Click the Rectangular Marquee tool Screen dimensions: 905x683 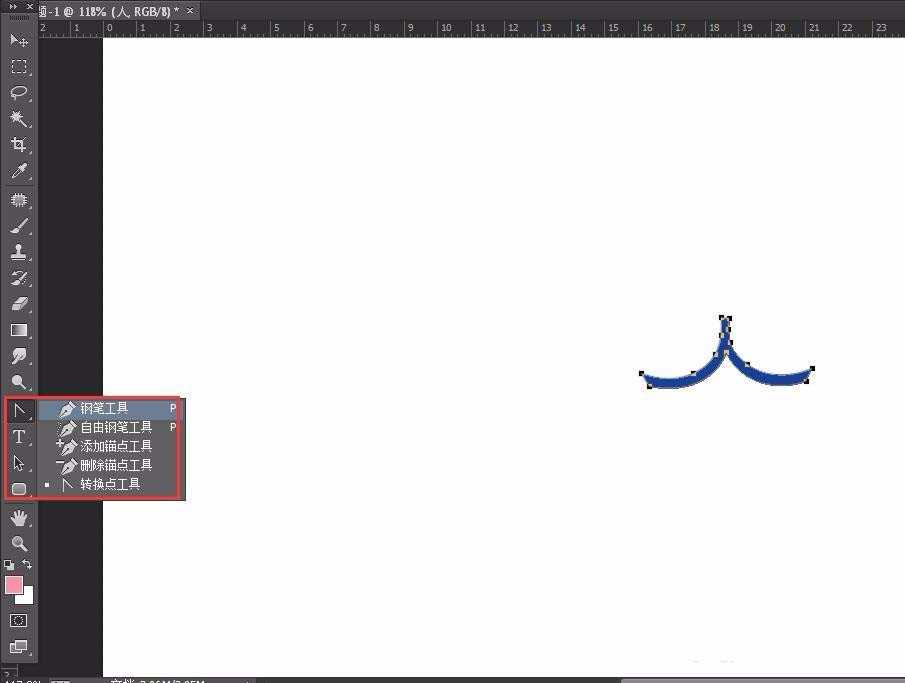click(x=18, y=67)
